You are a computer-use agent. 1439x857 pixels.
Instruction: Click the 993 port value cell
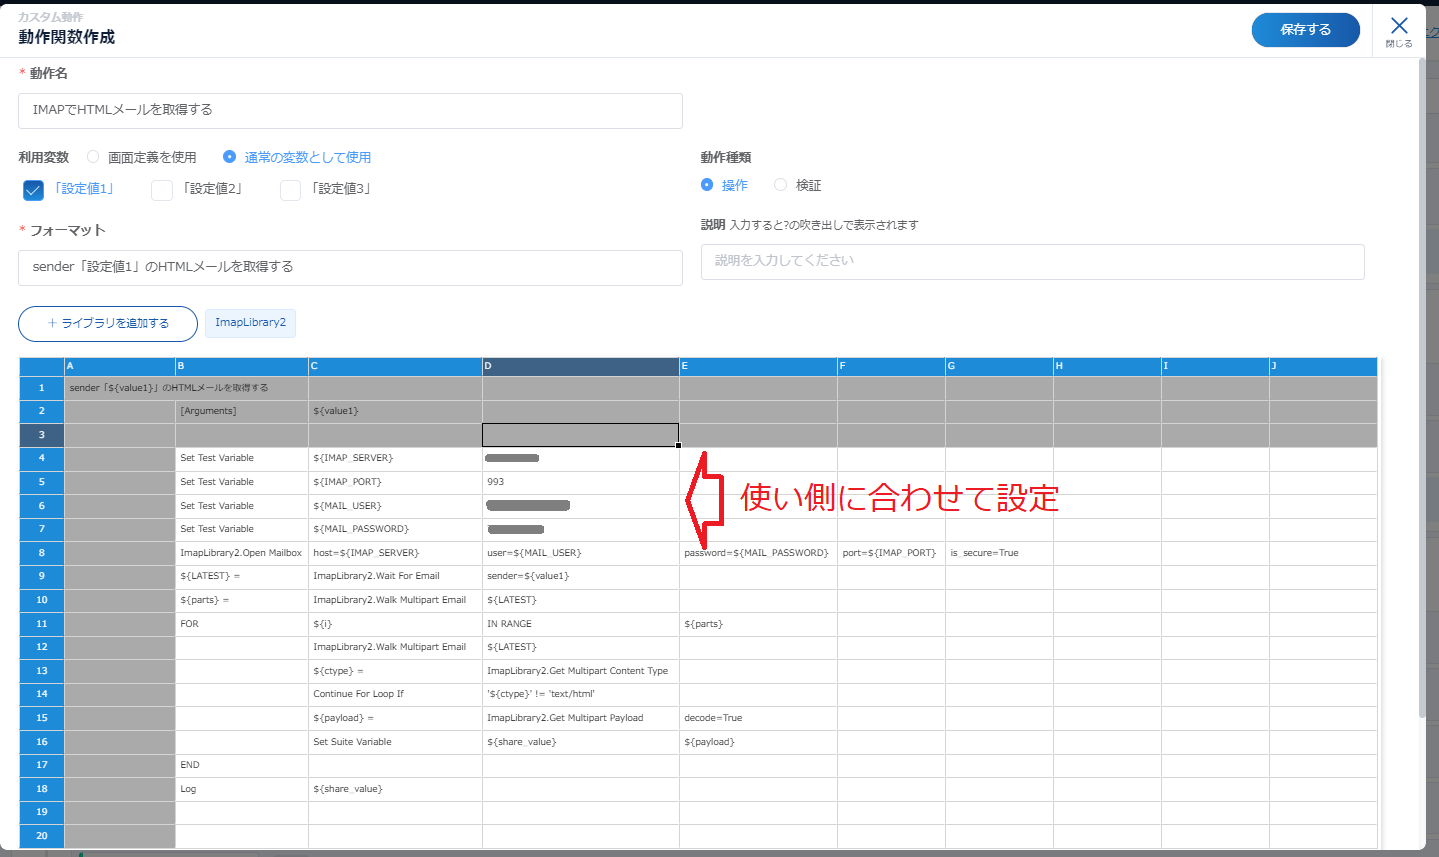(x=580, y=482)
